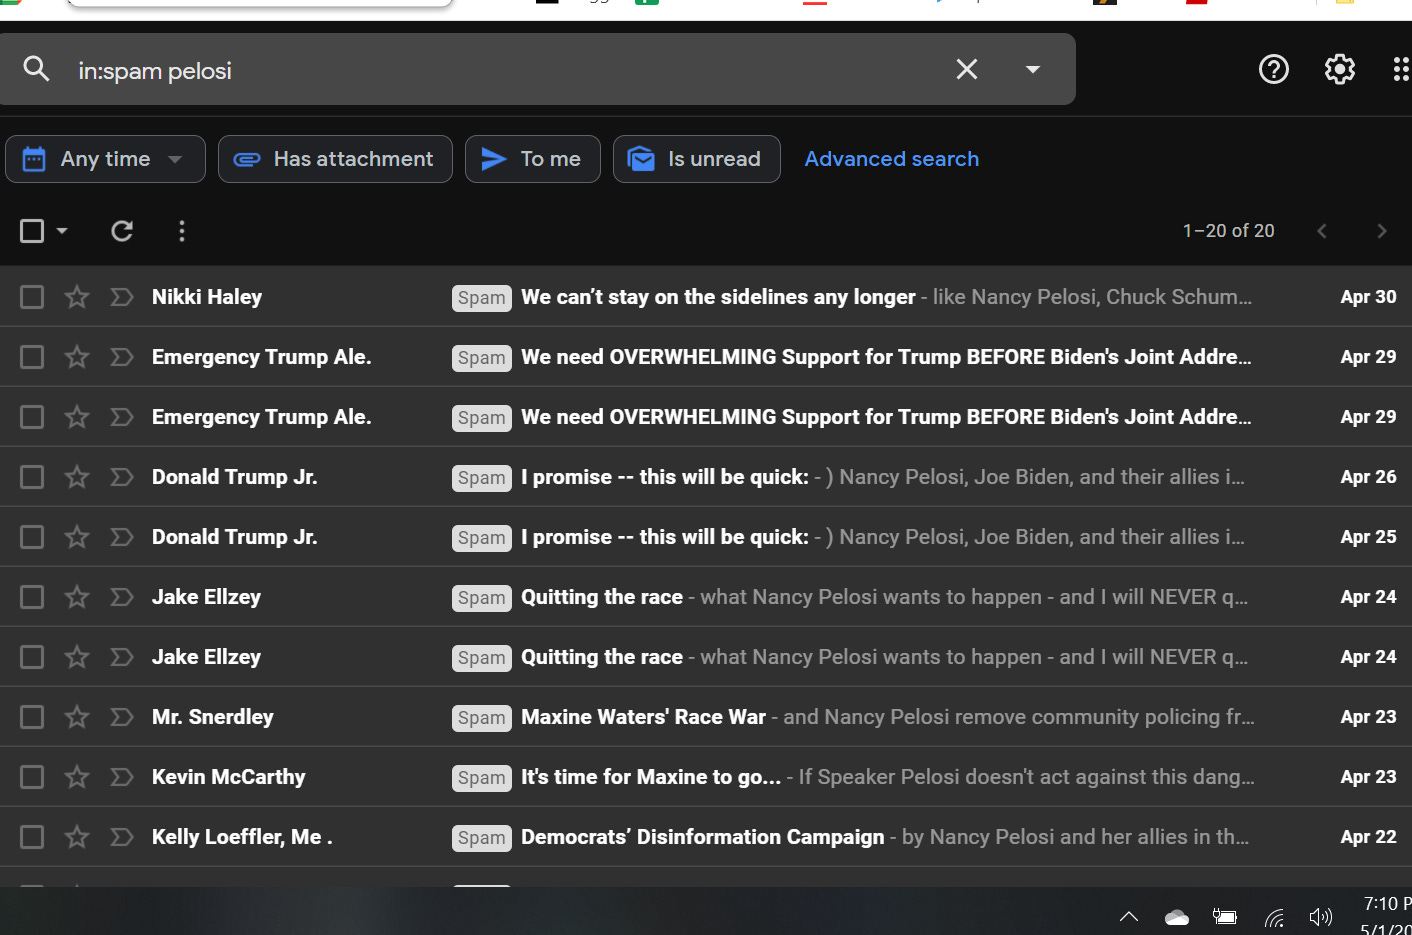
Task: Open the volume speaker tray icon
Action: [x=1321, y=917]
